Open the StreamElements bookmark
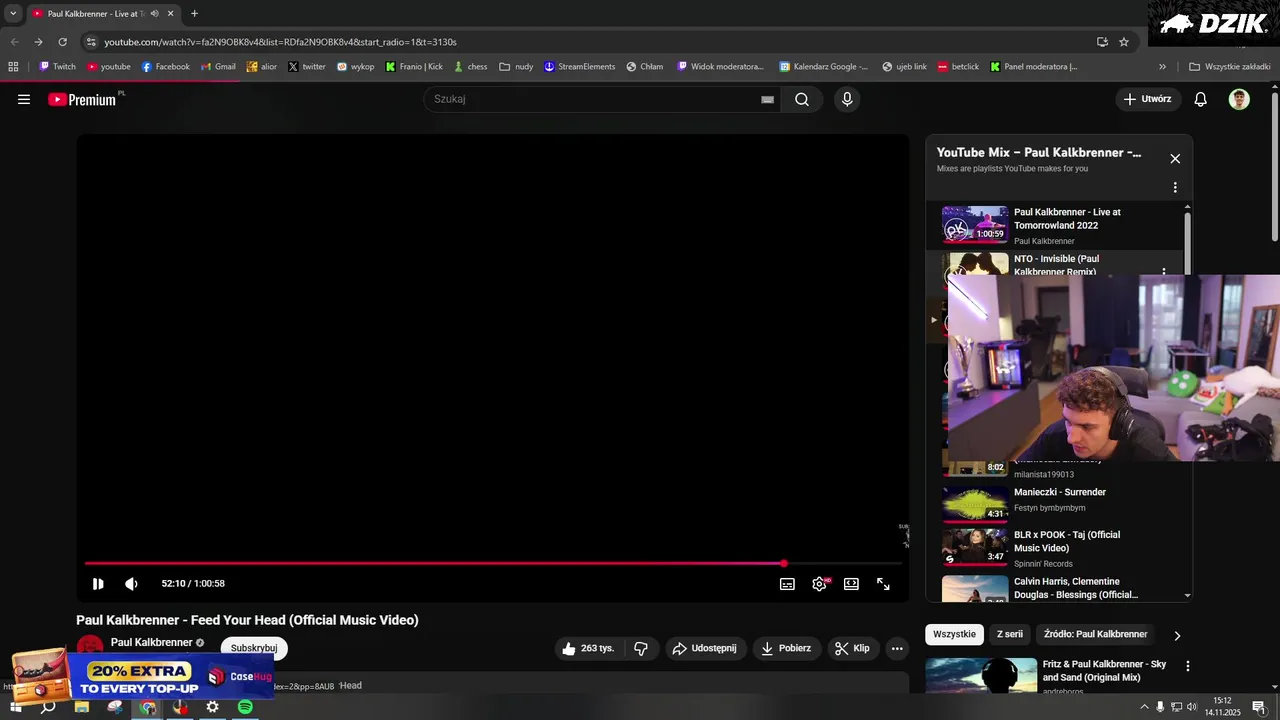Viewport: 1280px width, 720px height. click(x=580, y=67)
